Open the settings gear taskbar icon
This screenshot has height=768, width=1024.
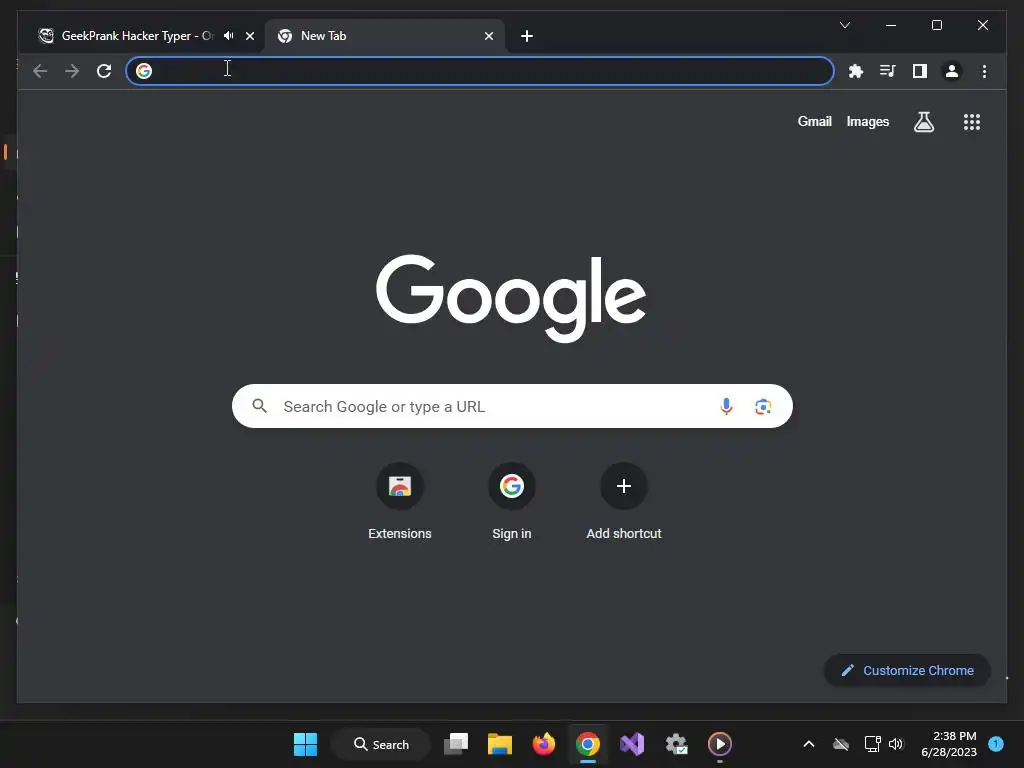coord(676,744)
